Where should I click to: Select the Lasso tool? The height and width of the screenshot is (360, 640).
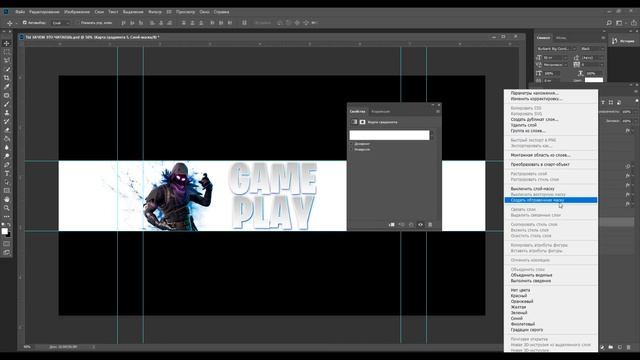[7, 60]
